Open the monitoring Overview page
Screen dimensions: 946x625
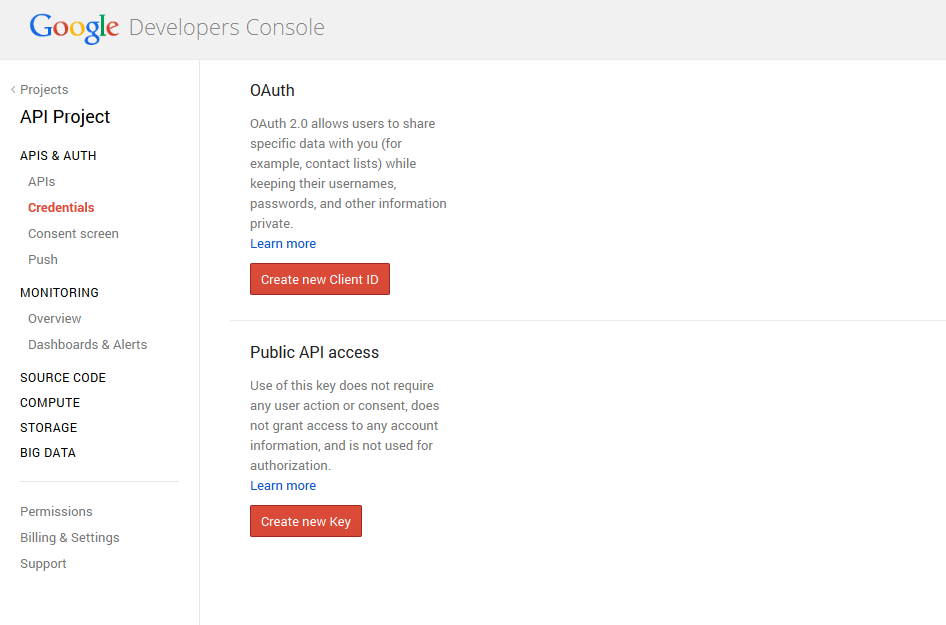pyautogui.click(x=55, y=319)
